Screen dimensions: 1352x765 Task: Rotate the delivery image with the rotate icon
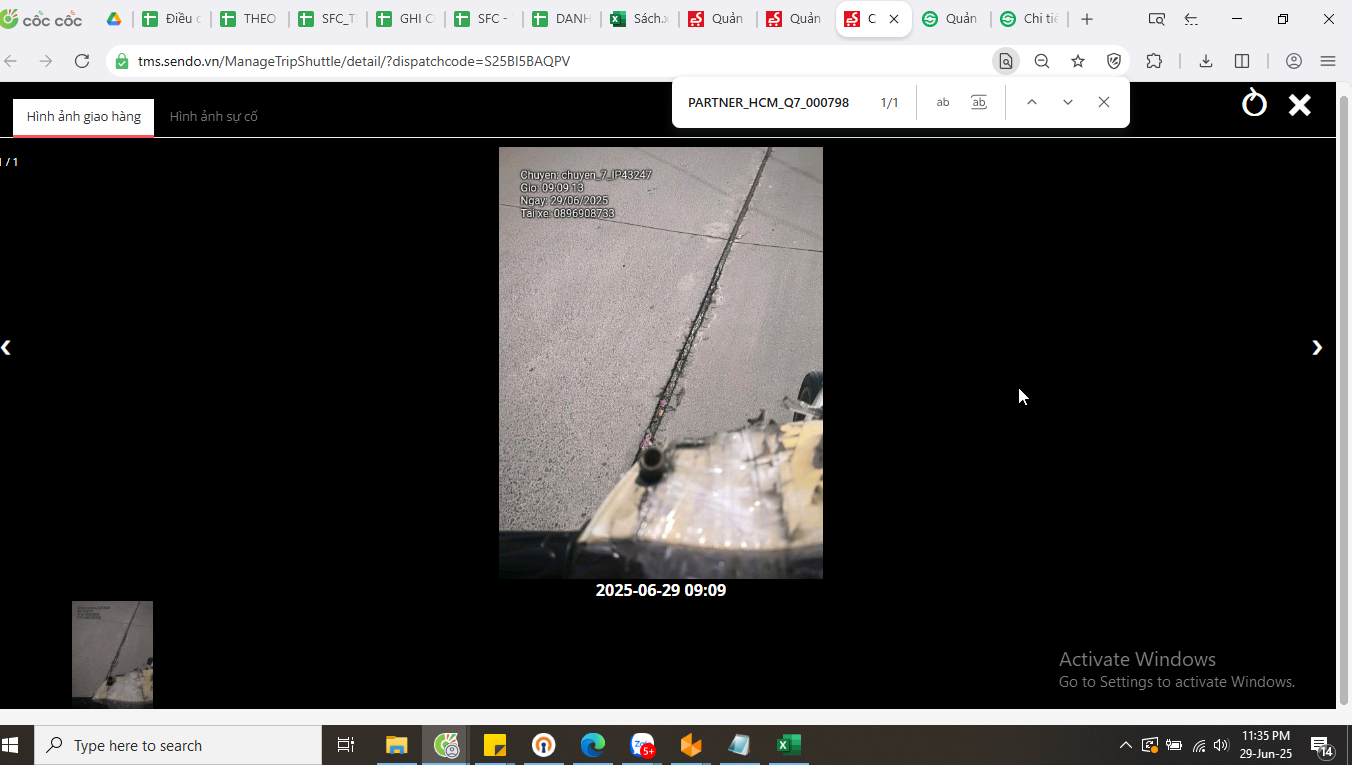pyautogui.click(x=1254, y=104)
